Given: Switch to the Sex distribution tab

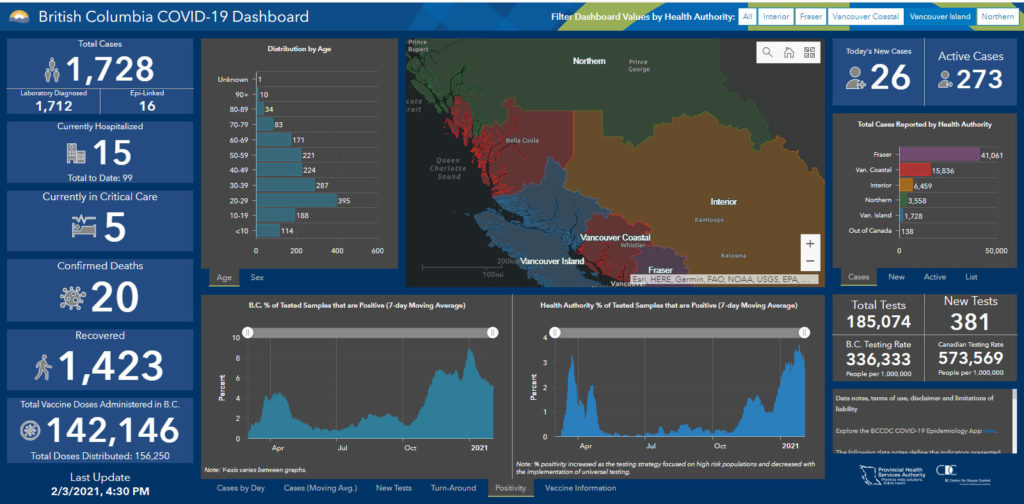Looking at the screenshot, I should click(x=257, y=277).
